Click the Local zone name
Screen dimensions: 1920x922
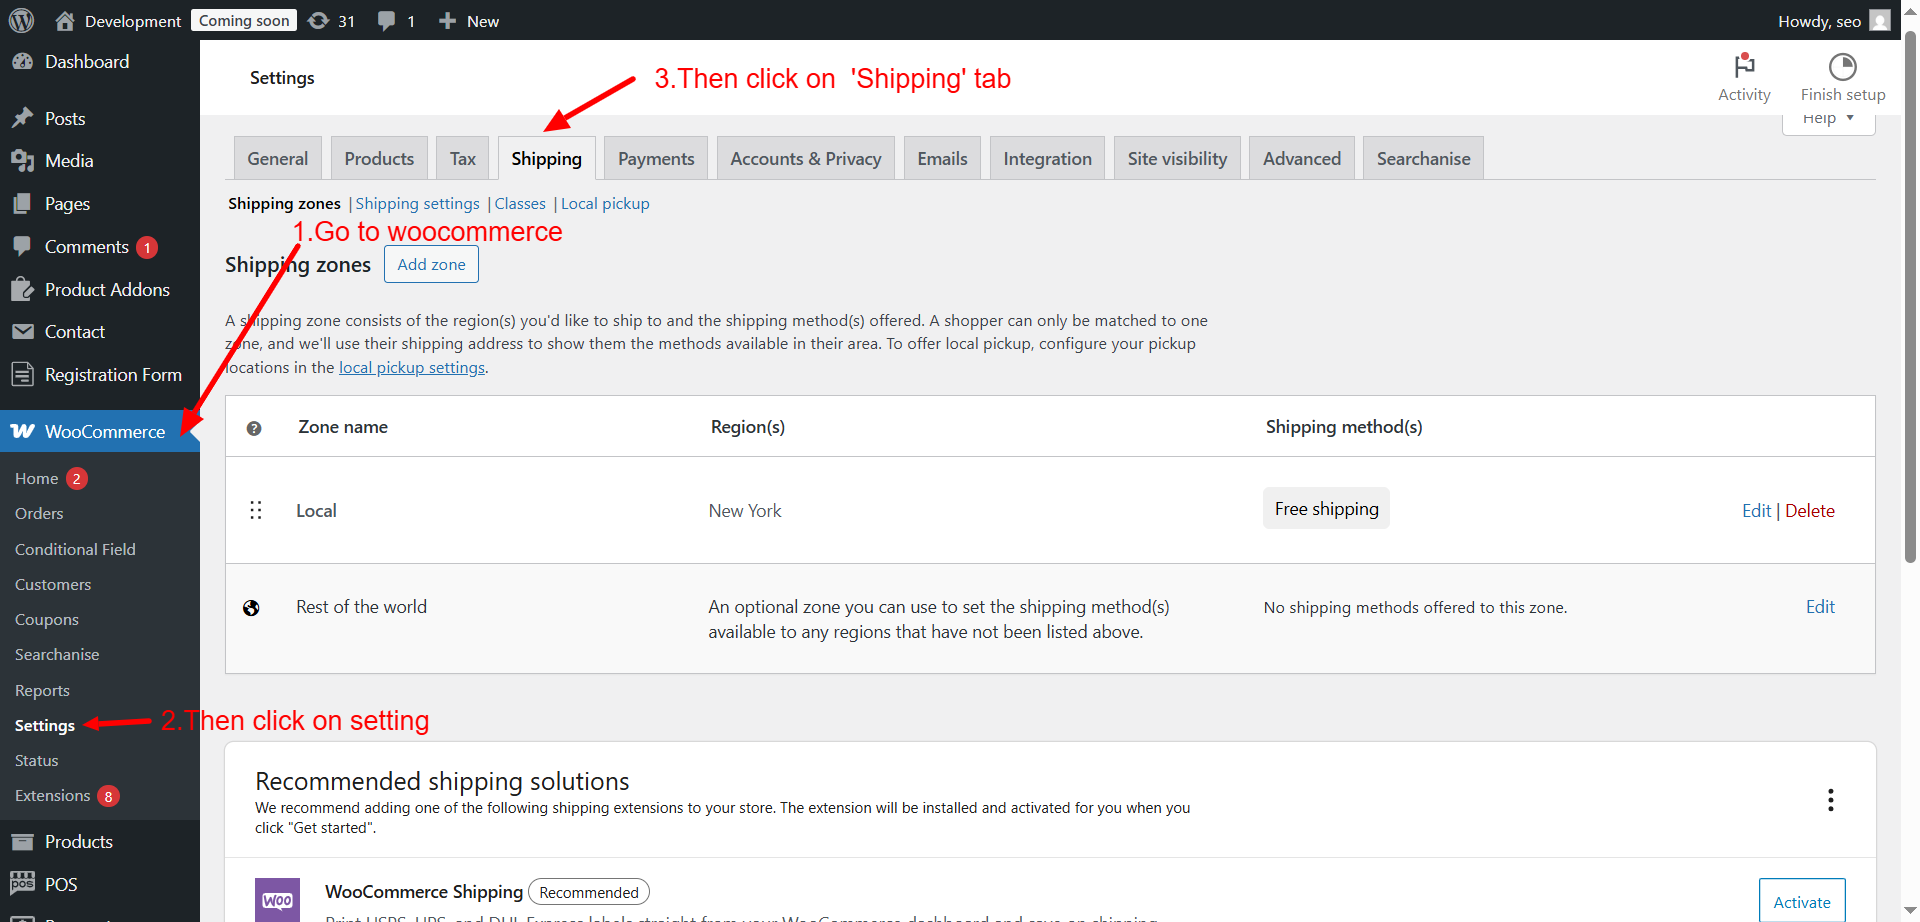[316, 510]
